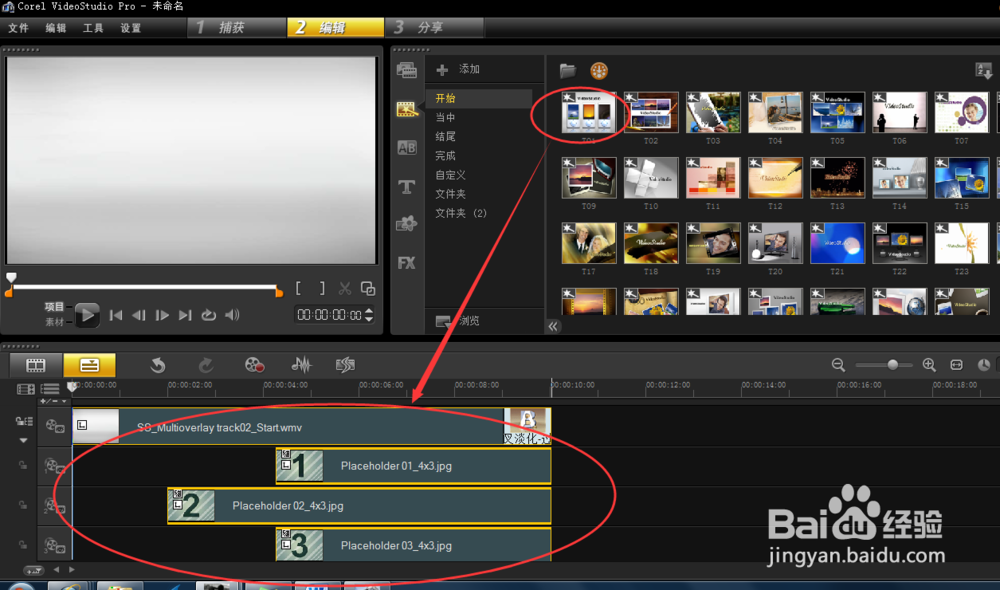Set the mark-in point bracket
The image size is (1000, 590).
(x=298, y=288)
